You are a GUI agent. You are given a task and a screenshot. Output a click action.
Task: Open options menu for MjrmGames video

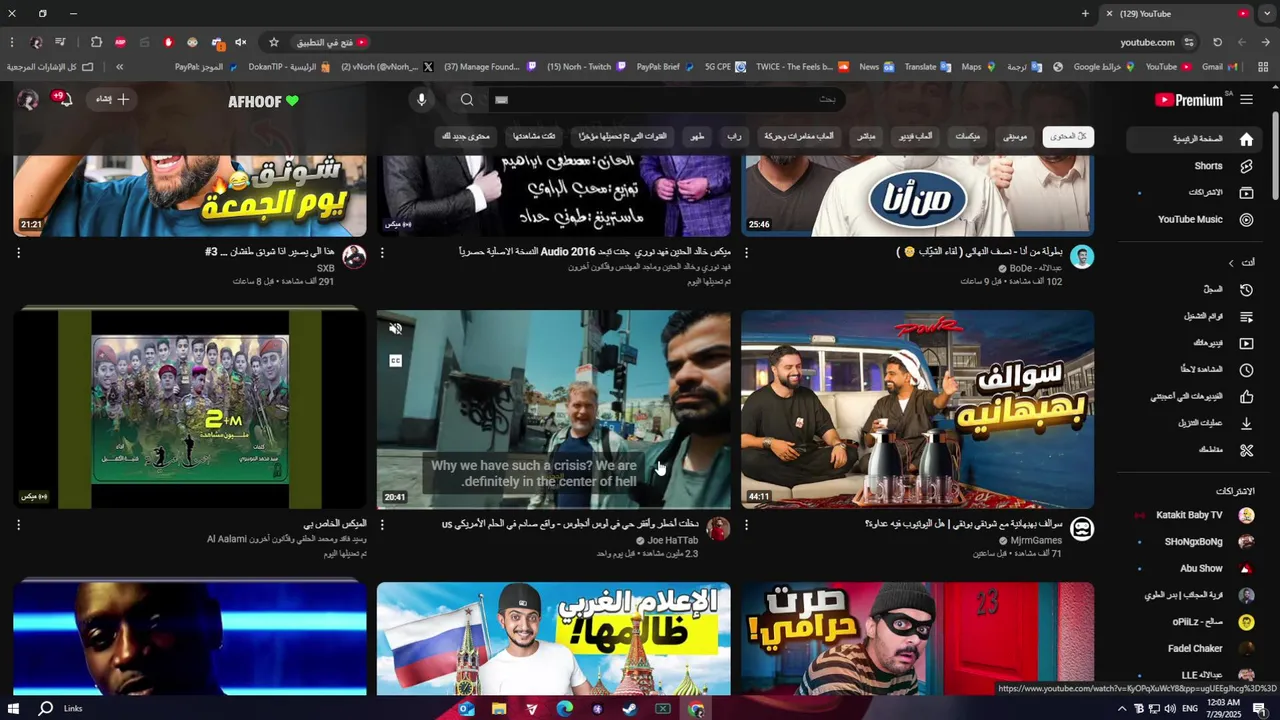click(746, 525)
